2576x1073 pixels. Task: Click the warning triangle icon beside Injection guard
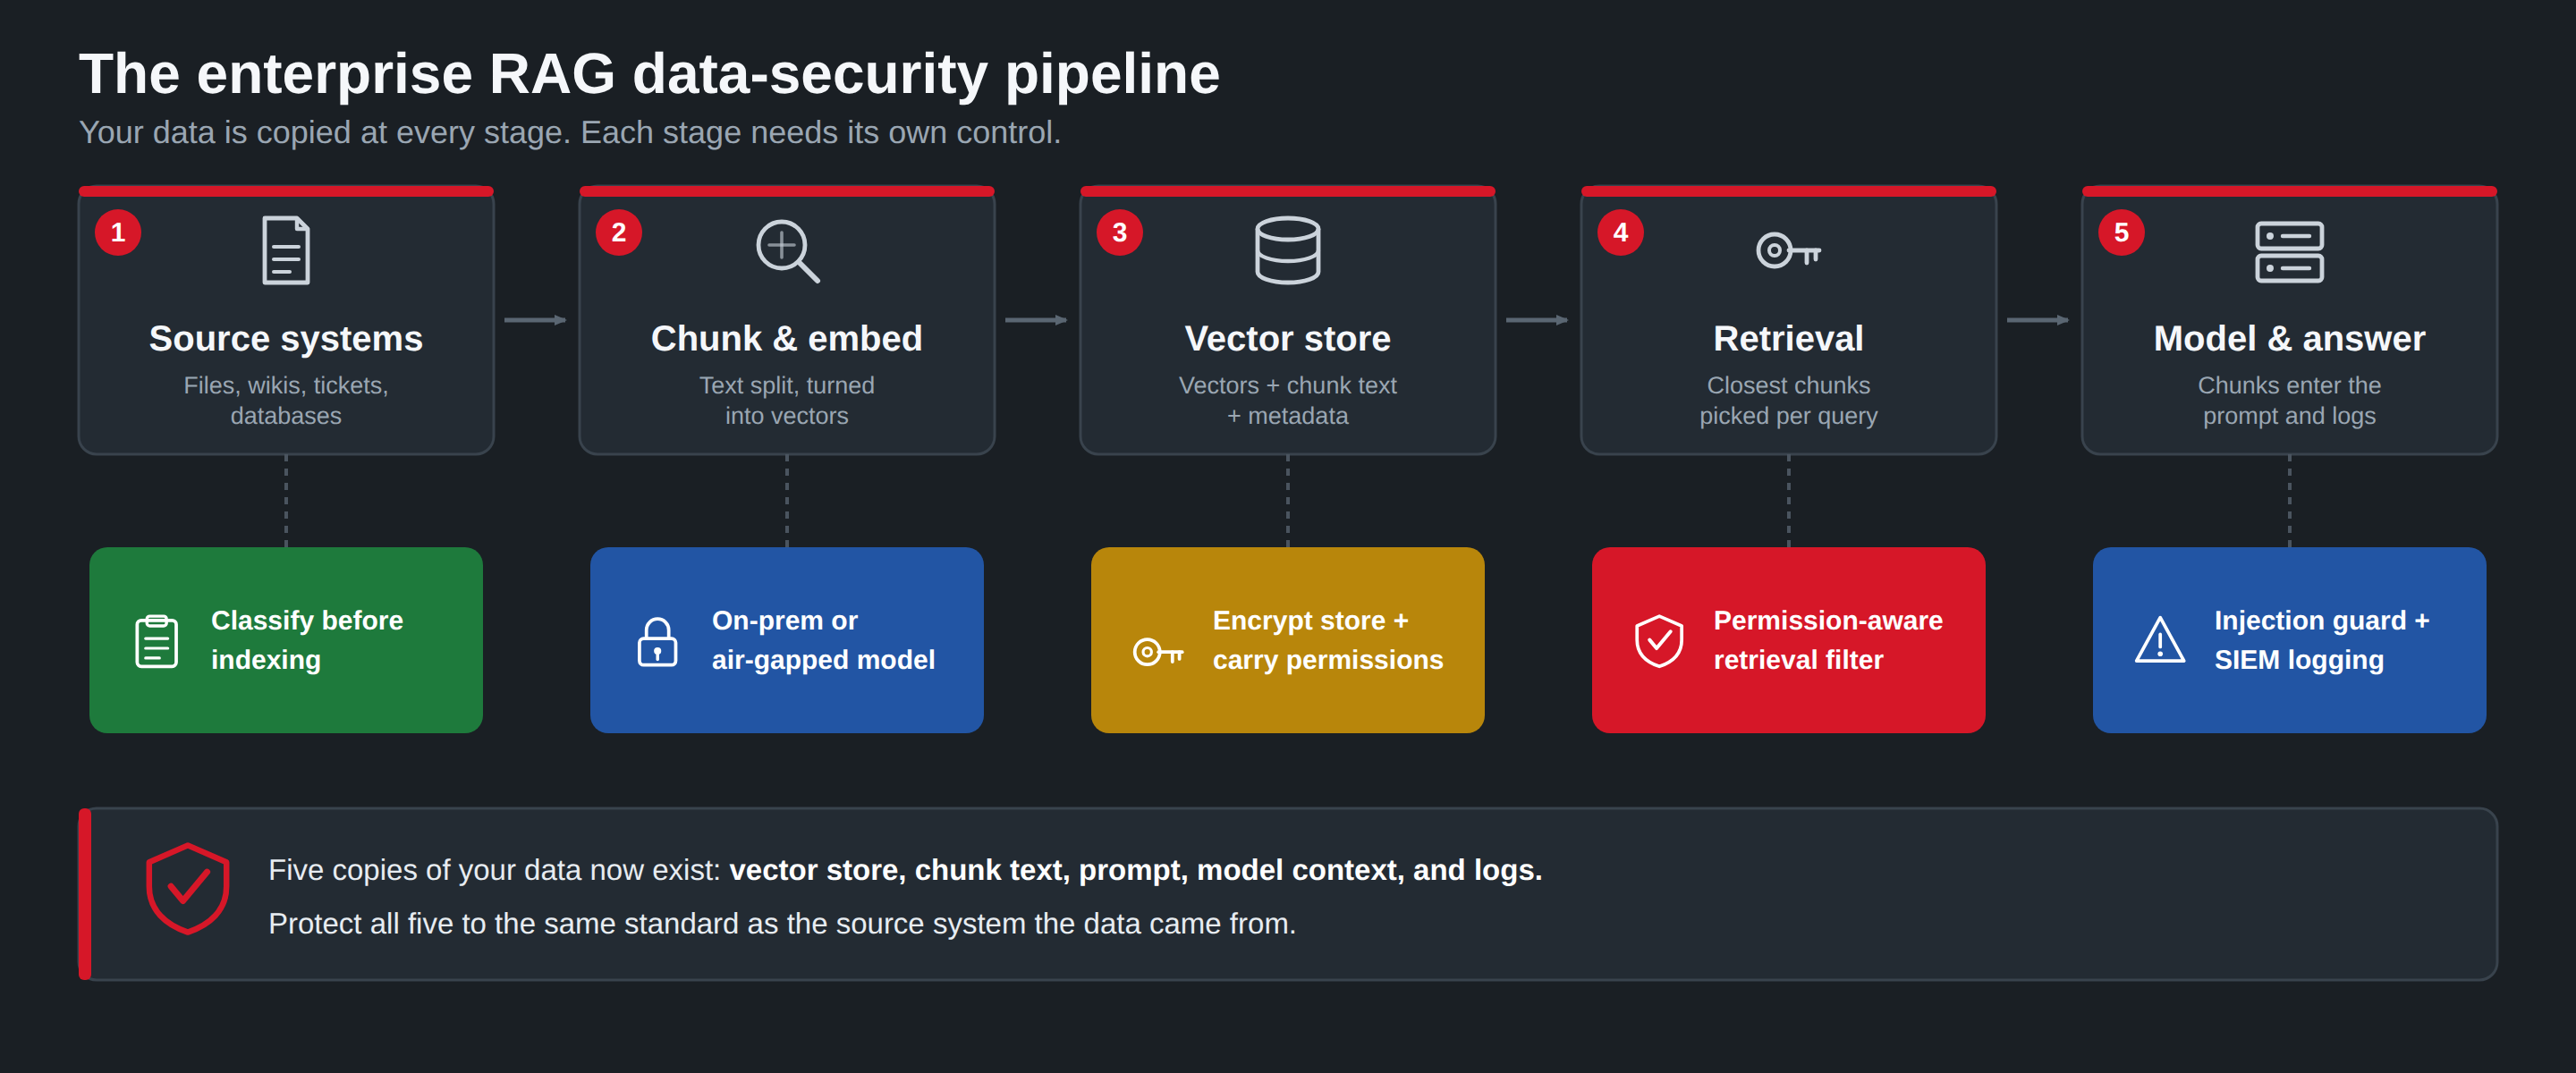click(2160, 640)
